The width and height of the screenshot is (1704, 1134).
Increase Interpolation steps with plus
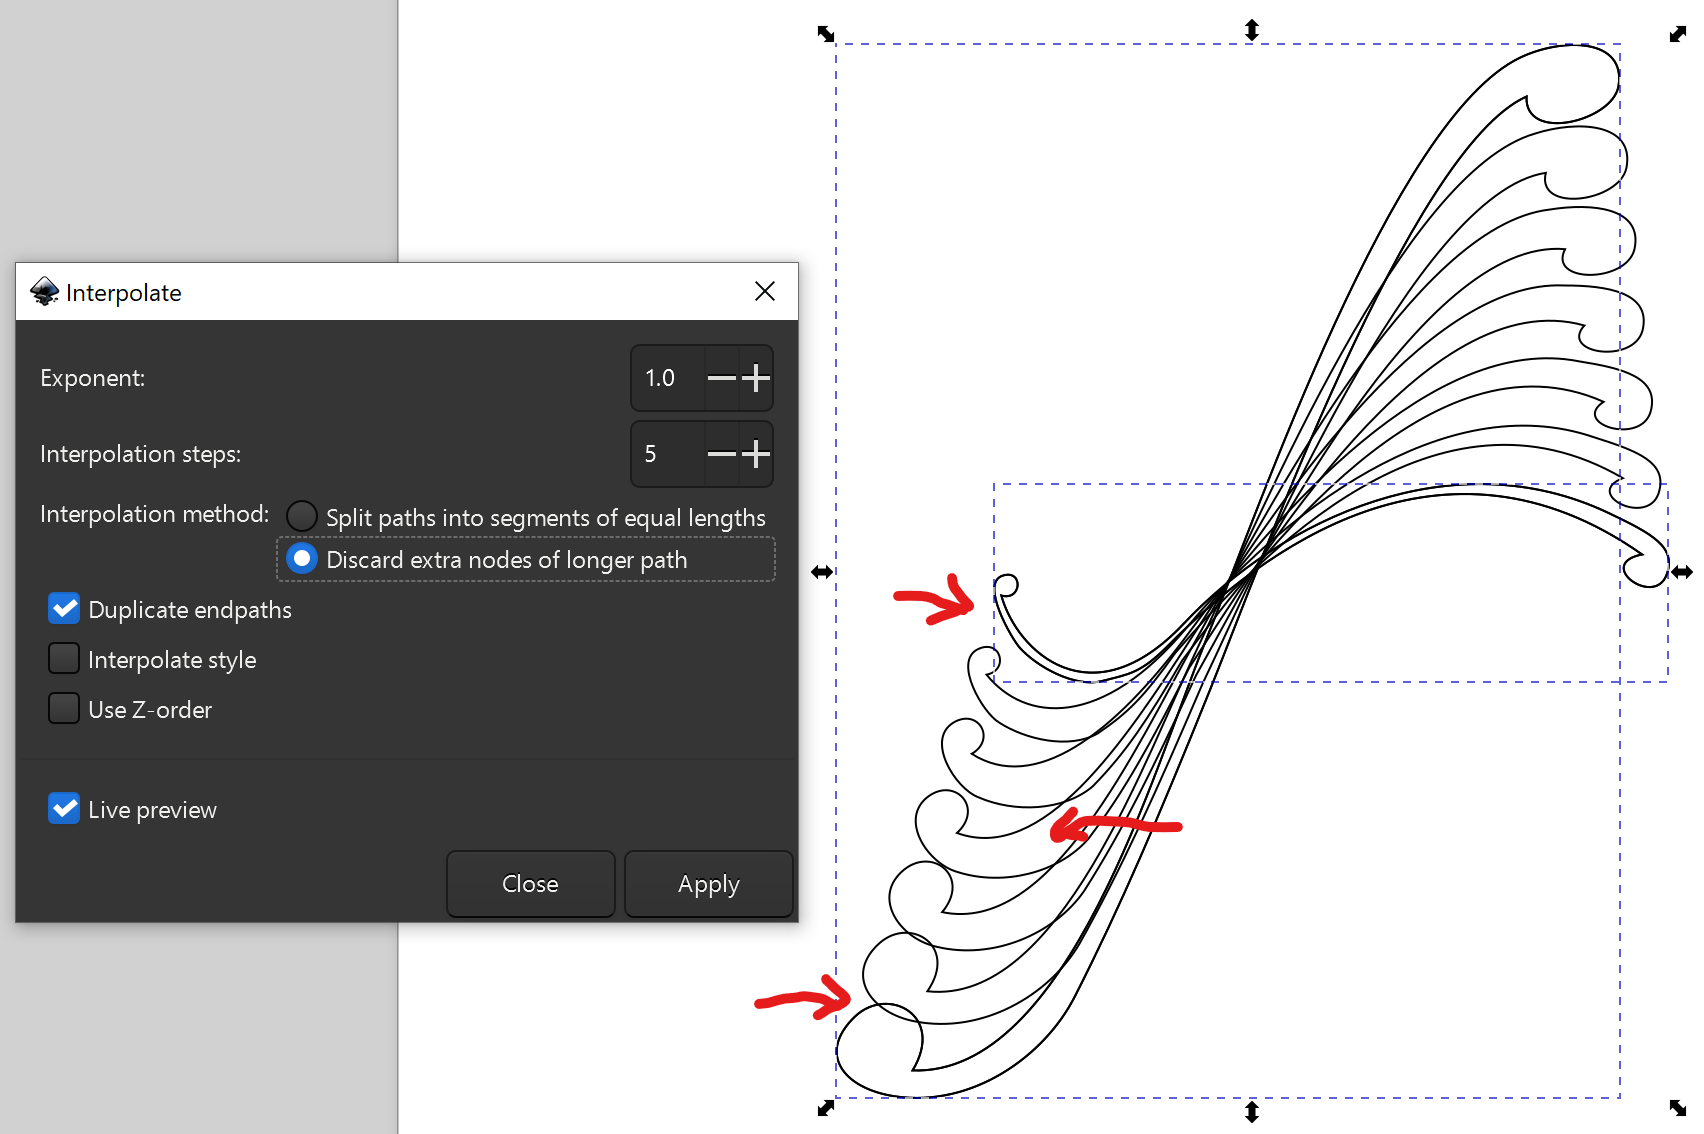(756, 454)
